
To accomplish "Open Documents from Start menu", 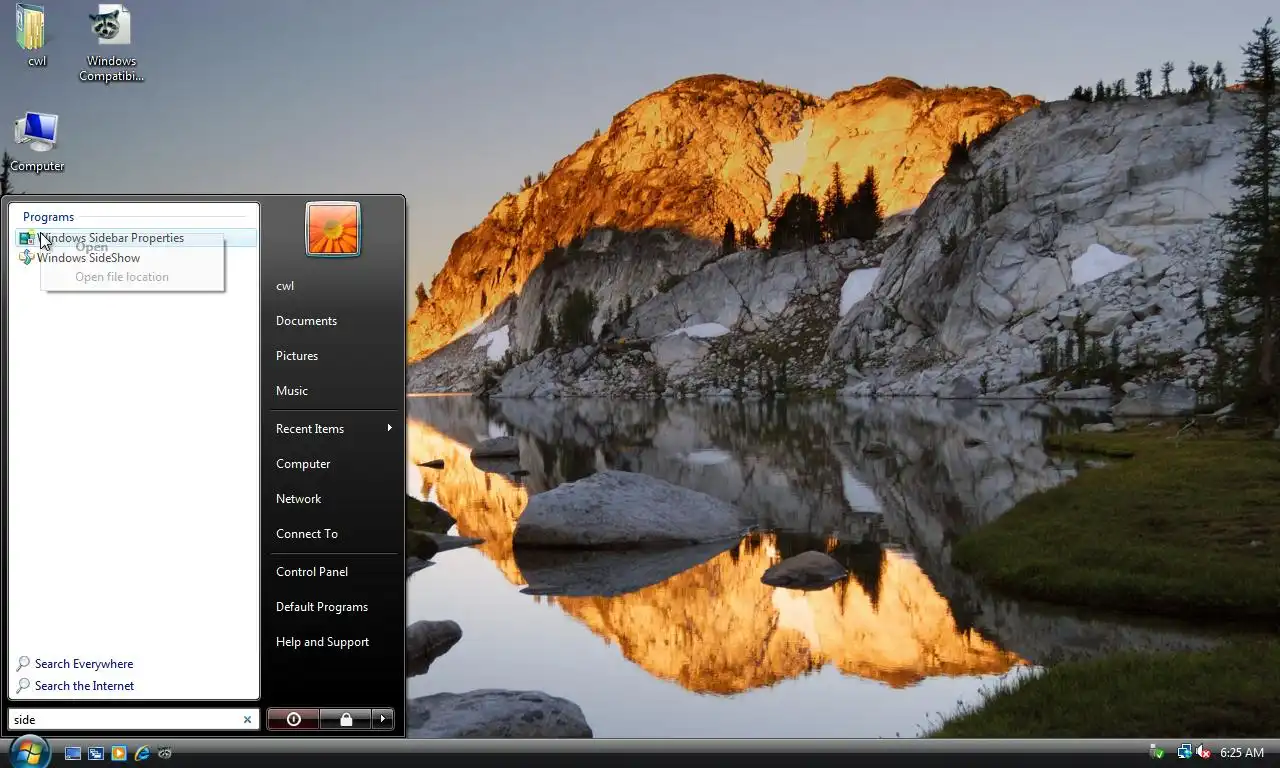I will tap(306, 321).
